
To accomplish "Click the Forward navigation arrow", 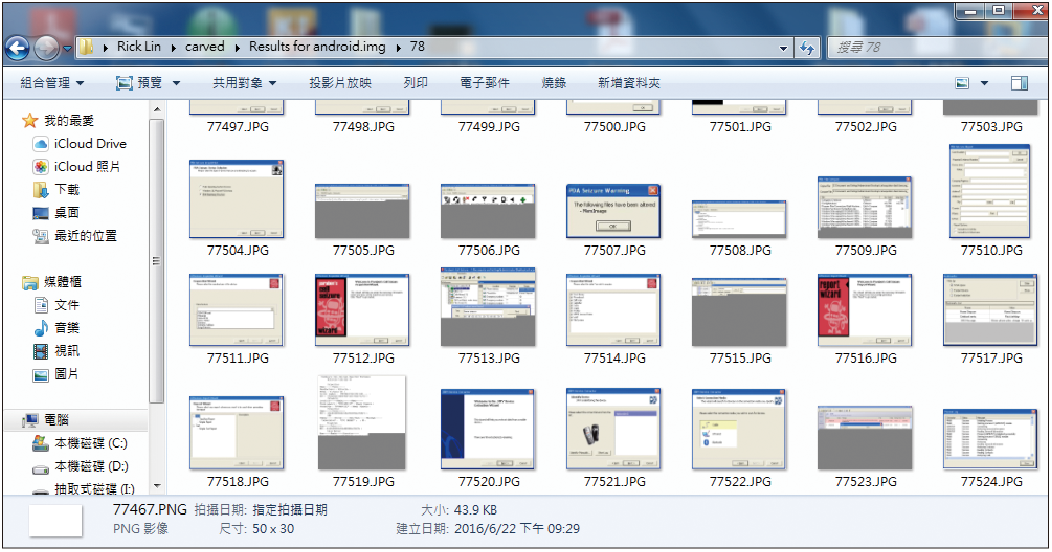I will 46,48.
